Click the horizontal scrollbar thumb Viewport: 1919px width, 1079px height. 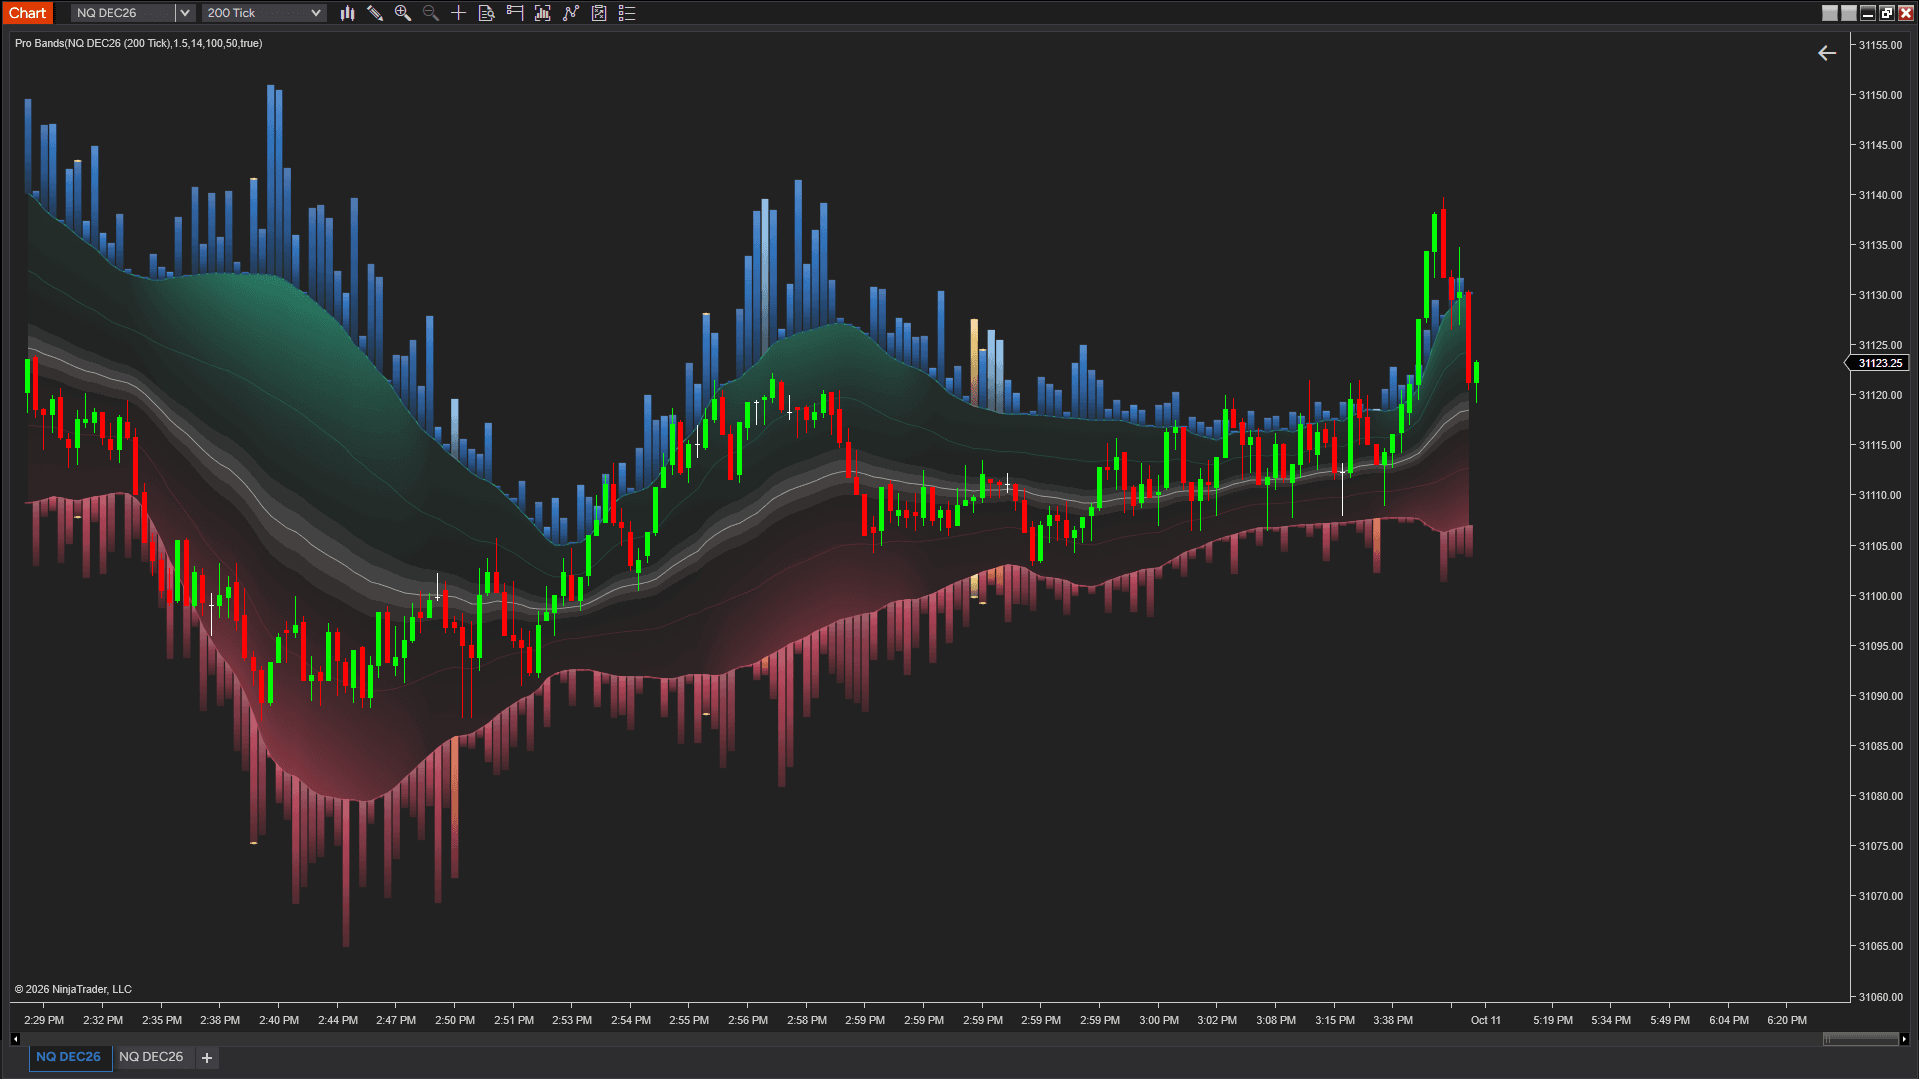point(1861,1039)
